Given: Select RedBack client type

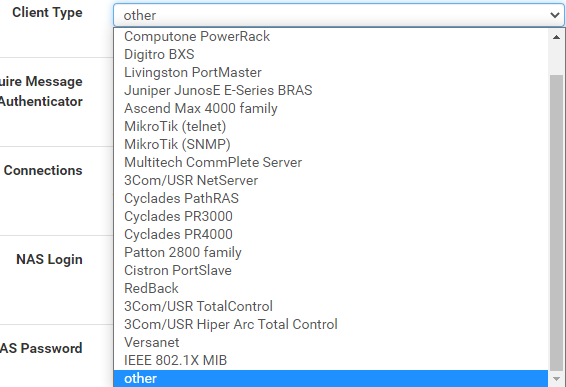Looking at the screenshot, I should pos(331,288).
